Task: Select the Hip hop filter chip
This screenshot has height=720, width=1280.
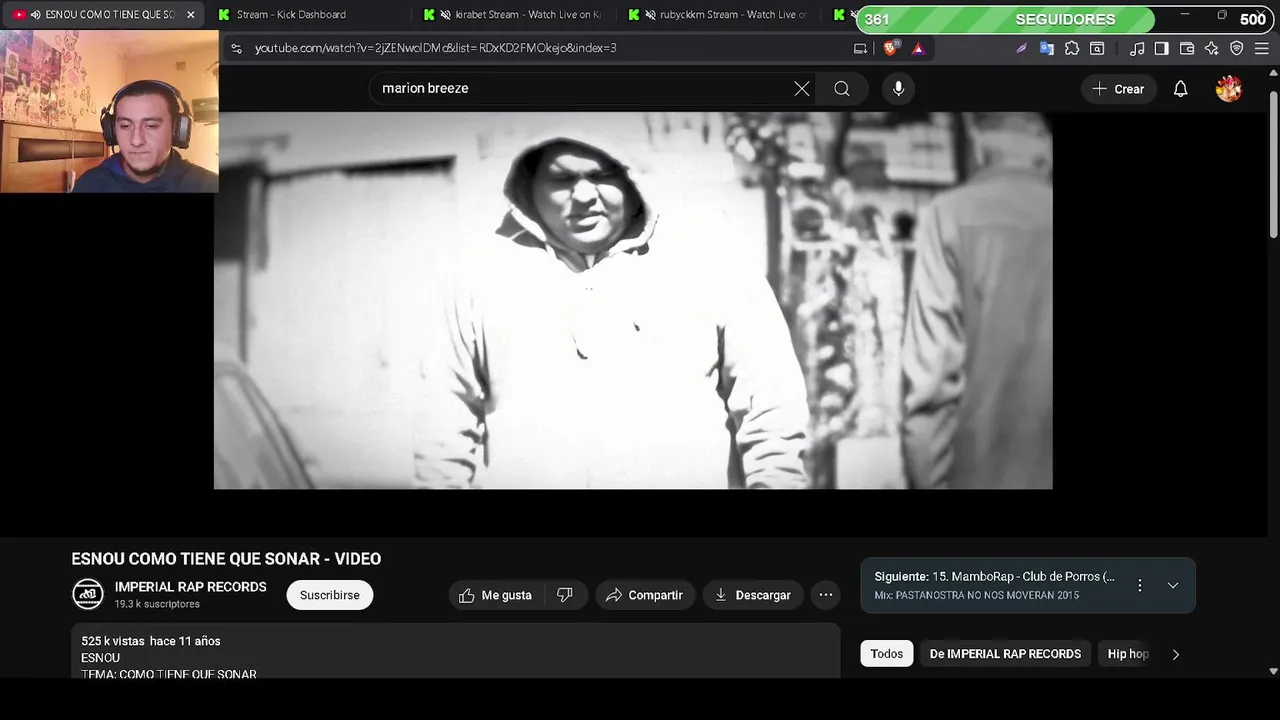Action: coord(1128,654)
